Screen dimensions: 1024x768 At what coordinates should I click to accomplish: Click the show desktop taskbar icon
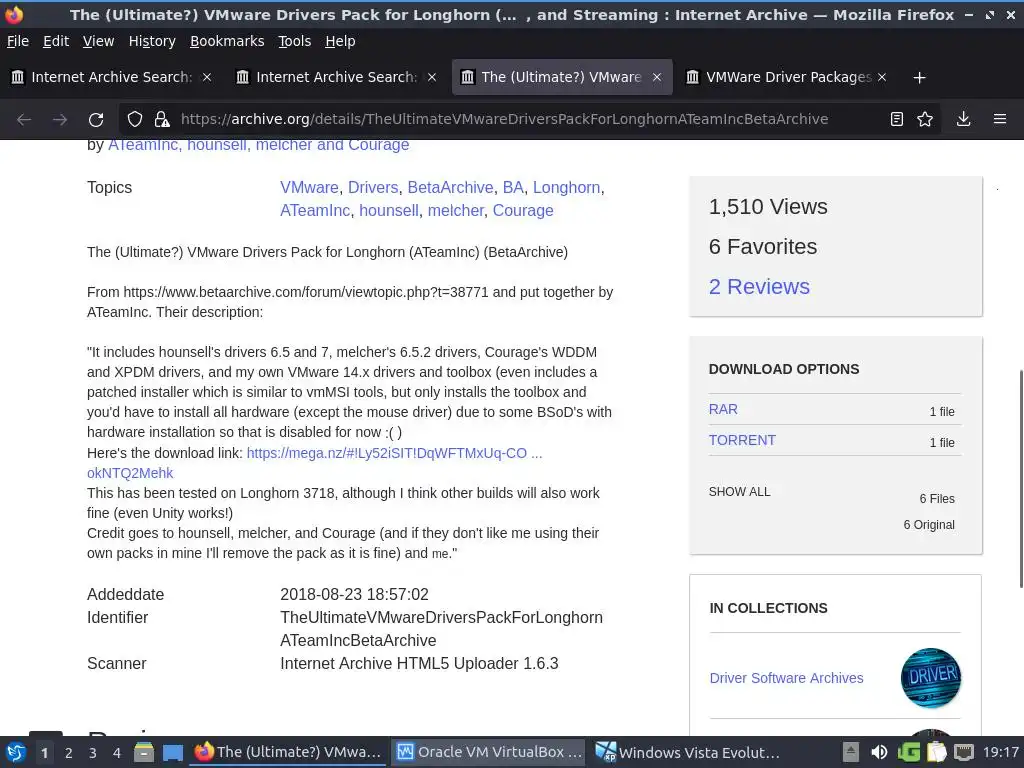pos(172,752)
